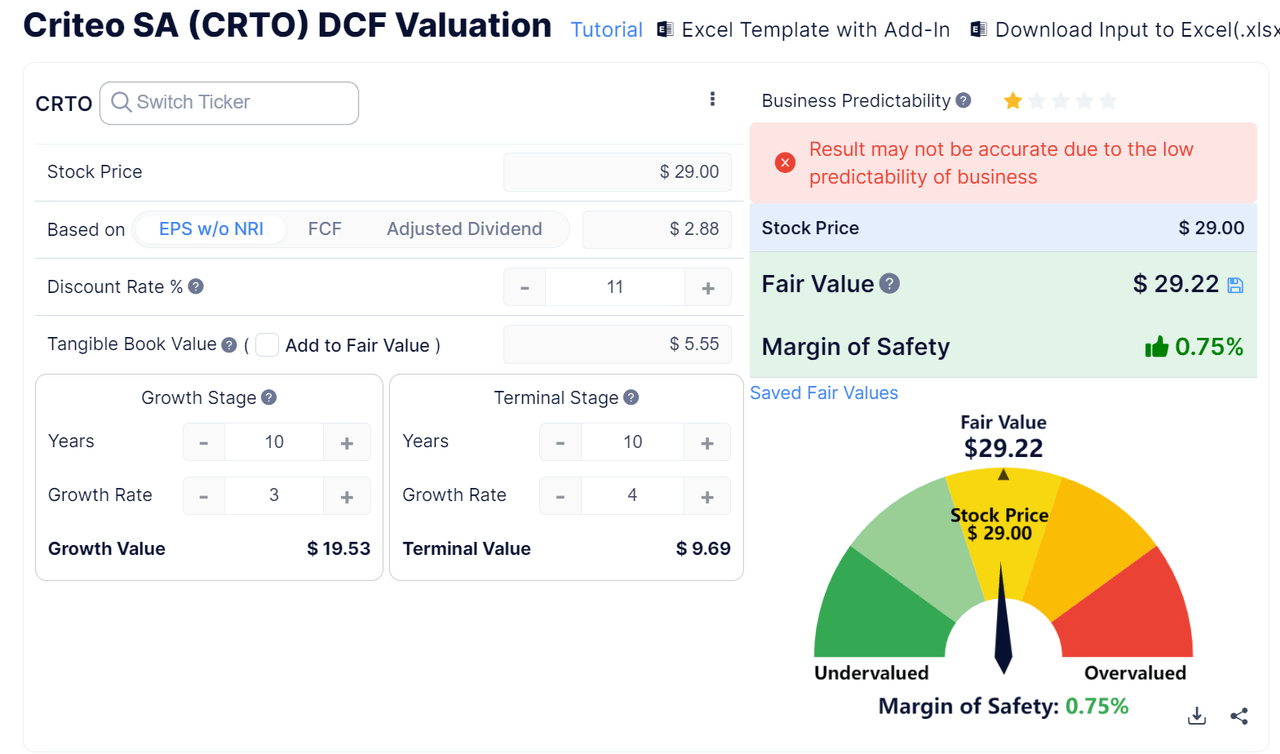Select the EPS w/o NRI tab

click(x=211, y=228)
